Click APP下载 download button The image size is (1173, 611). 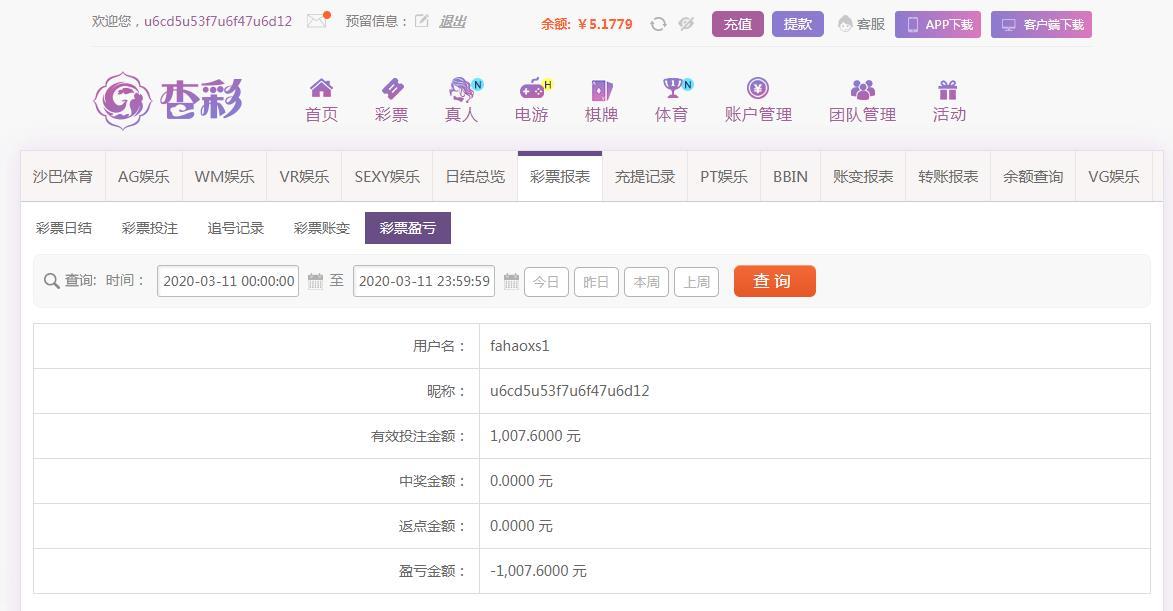click(x=938, y=24)
